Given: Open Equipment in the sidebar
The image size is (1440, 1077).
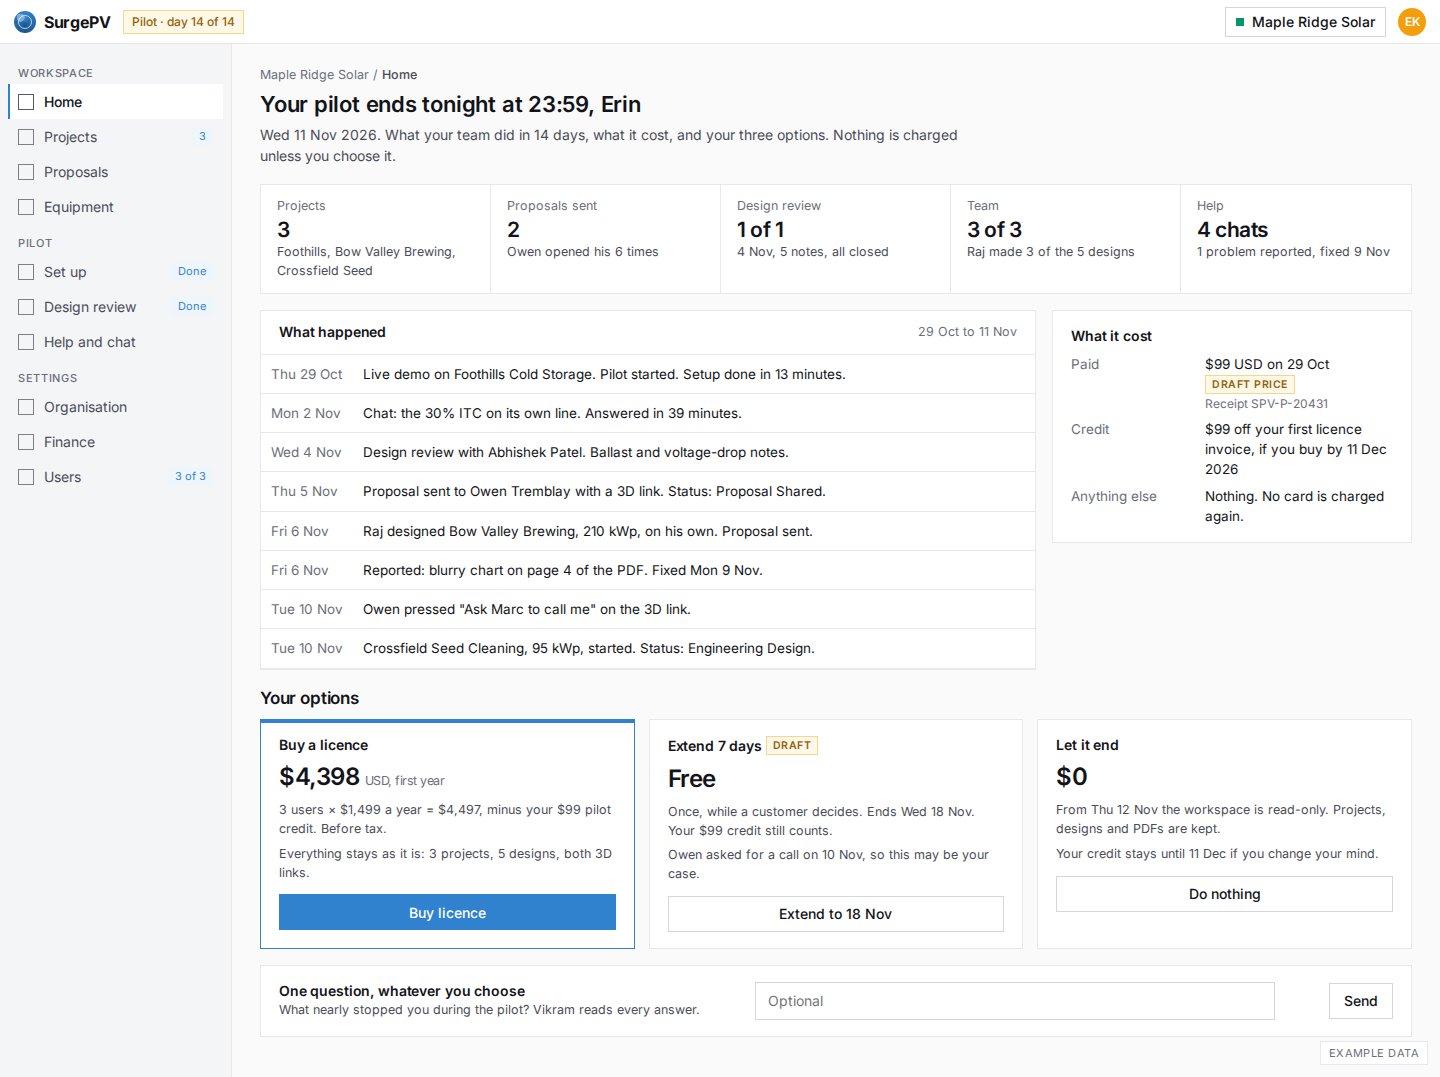Looking at the screenshot, I should 115,207.
